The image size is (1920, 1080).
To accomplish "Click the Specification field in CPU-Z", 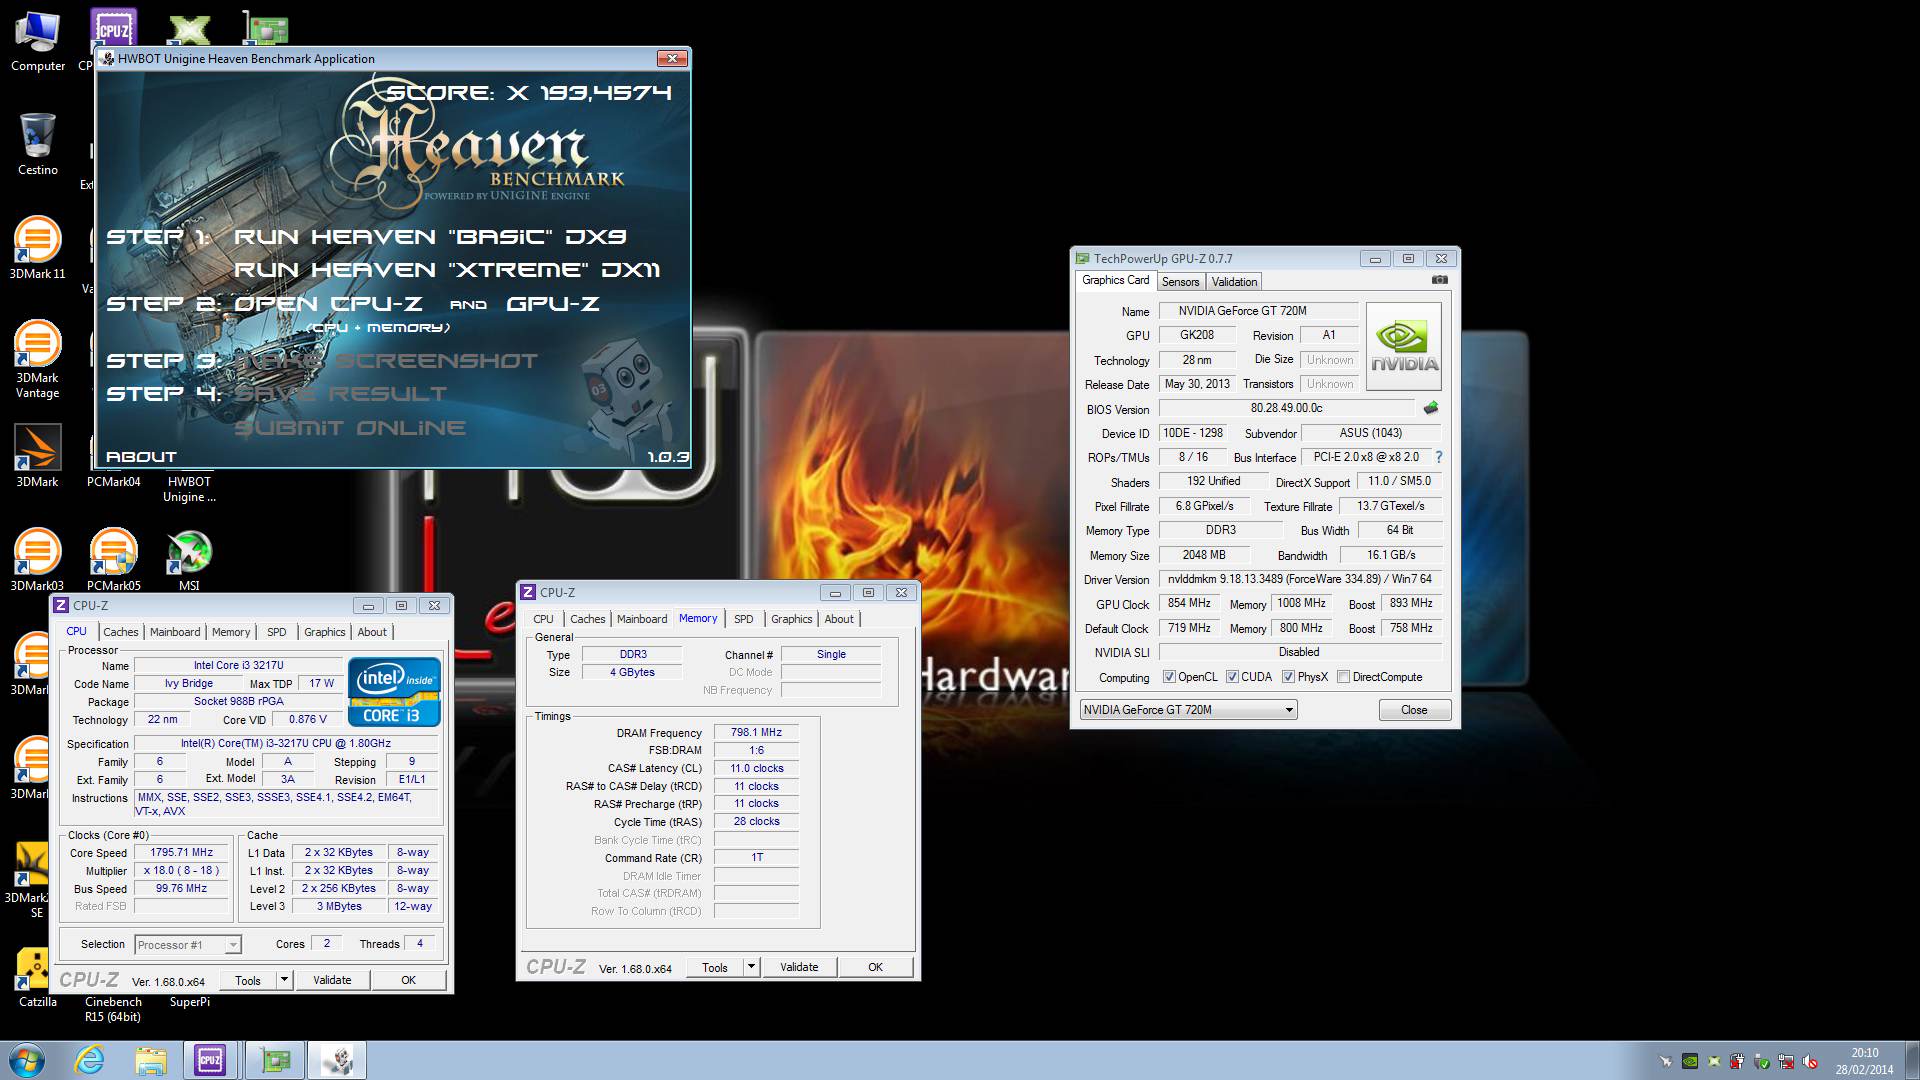I will click(x=286, y=743).
